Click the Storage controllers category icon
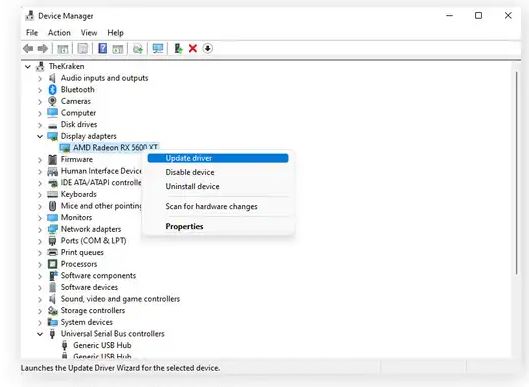 click(52, 310)
